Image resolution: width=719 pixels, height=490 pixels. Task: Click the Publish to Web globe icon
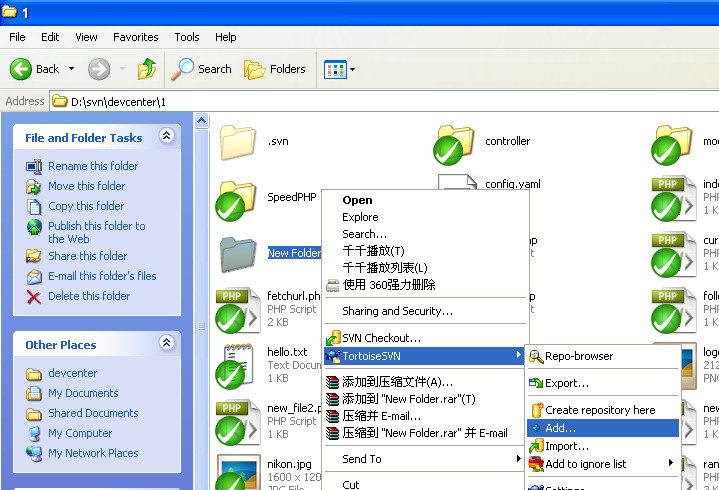(x=34, y=227)
